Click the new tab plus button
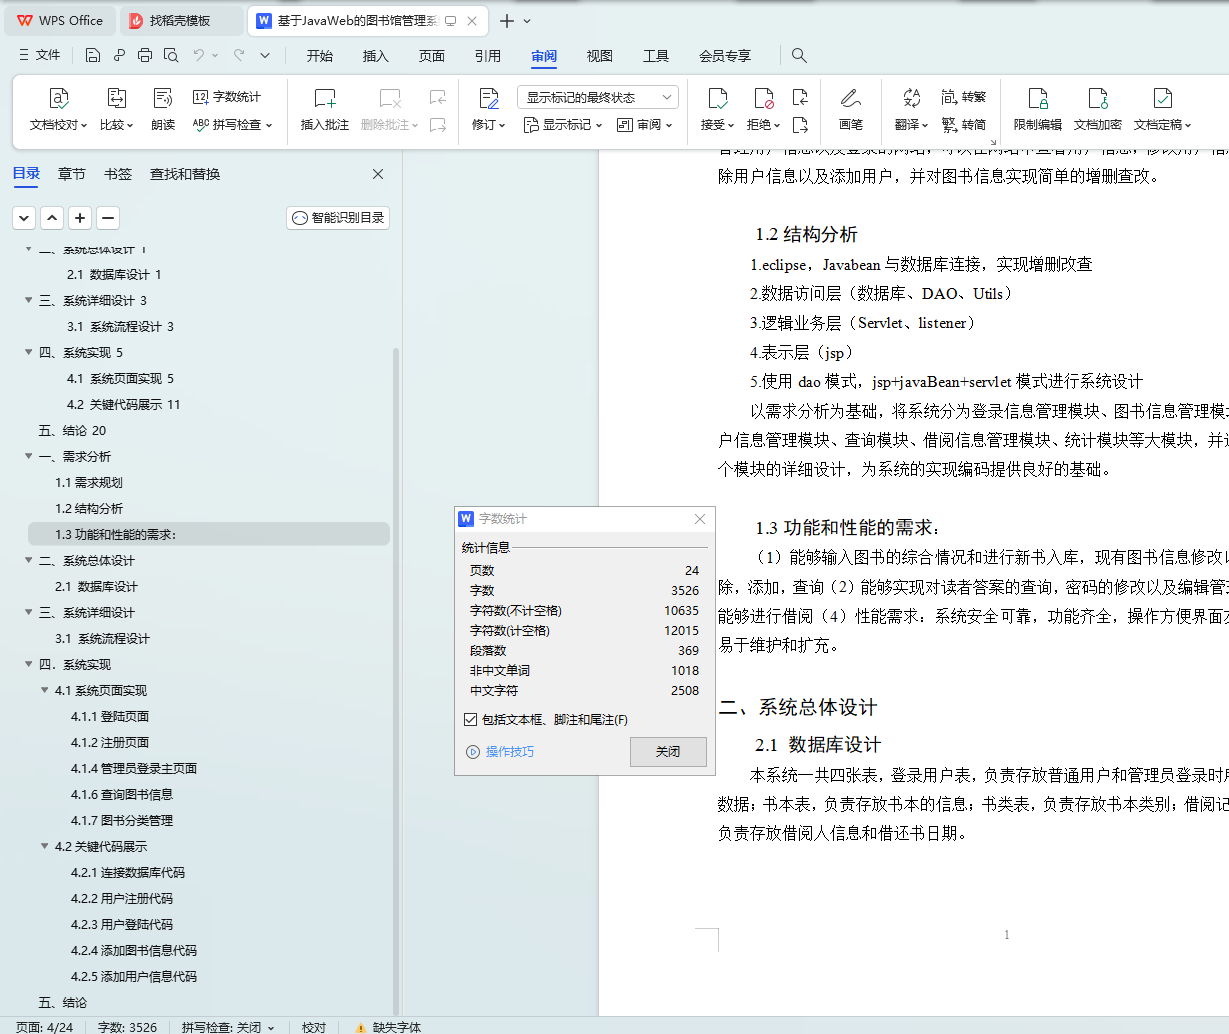The height and width of the screenshot is (1034, 1229). [x=507, y=20]
